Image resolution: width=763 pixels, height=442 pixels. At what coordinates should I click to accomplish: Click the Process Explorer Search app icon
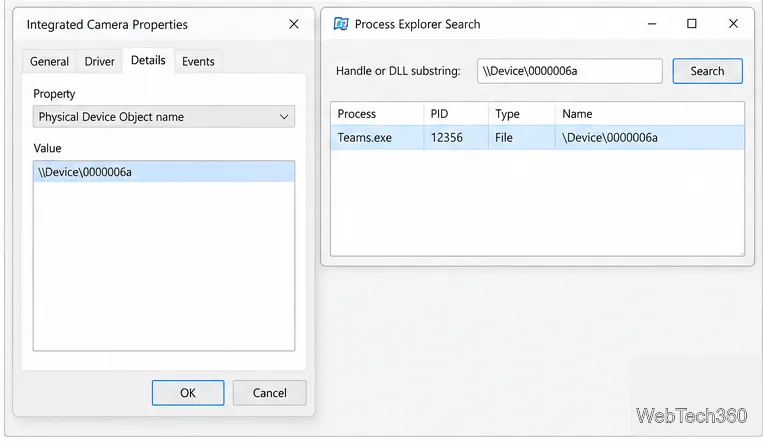[341, 24]
